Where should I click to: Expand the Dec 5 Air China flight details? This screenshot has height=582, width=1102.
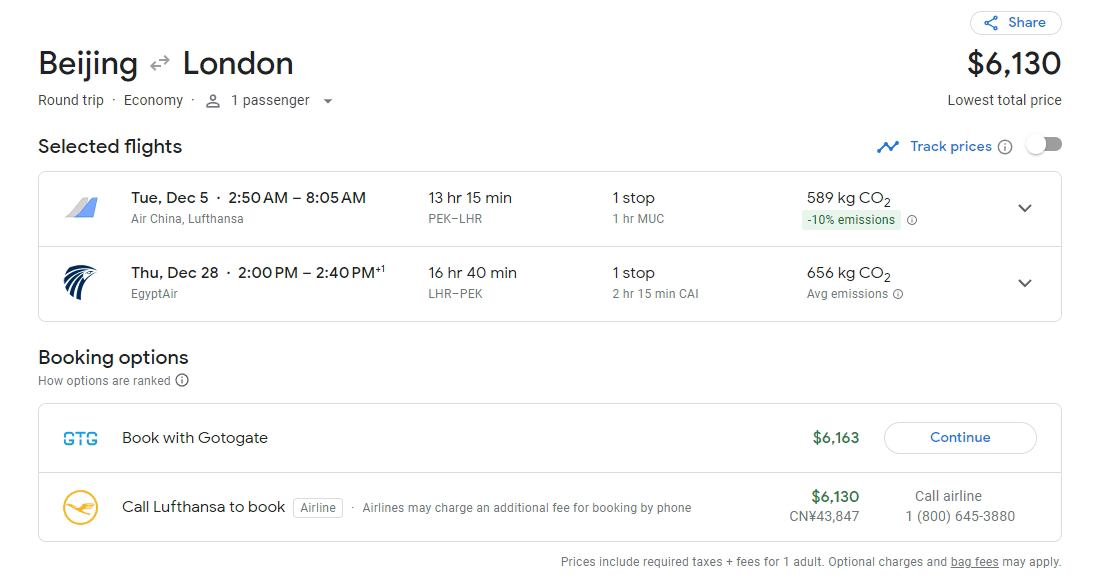[x=1025, y=208]
